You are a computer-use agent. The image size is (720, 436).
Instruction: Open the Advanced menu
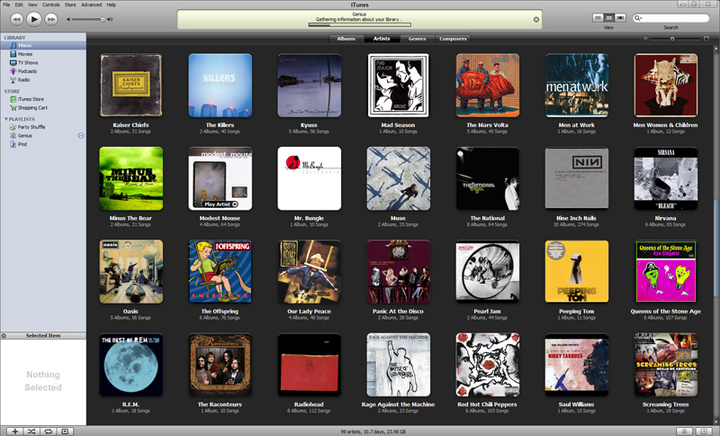point(91,4)
